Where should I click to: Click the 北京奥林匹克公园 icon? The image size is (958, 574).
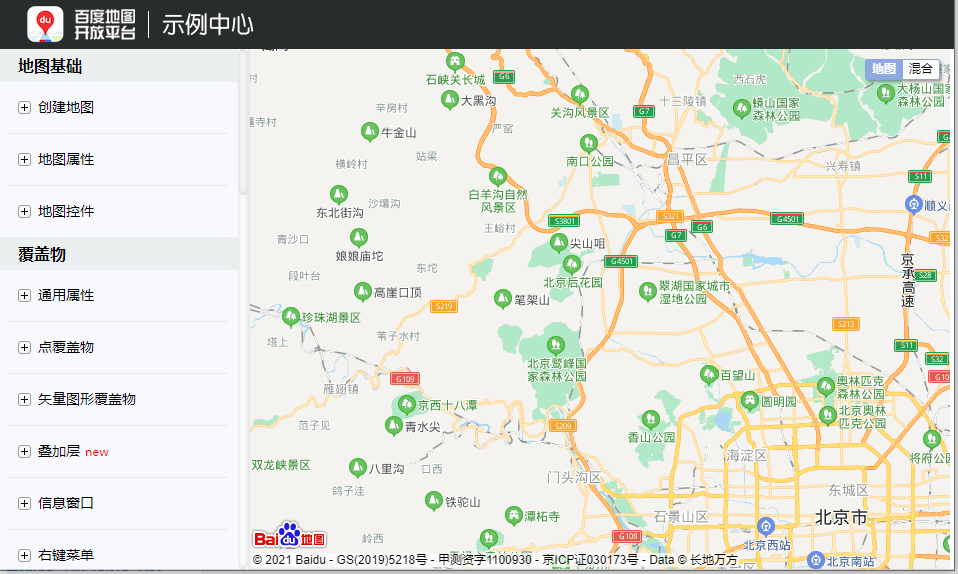click(x=828, y=416)
